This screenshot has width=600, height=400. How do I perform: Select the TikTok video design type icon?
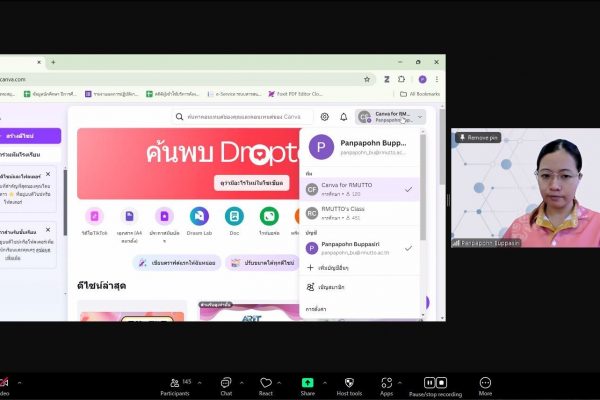tap(95, 216)
